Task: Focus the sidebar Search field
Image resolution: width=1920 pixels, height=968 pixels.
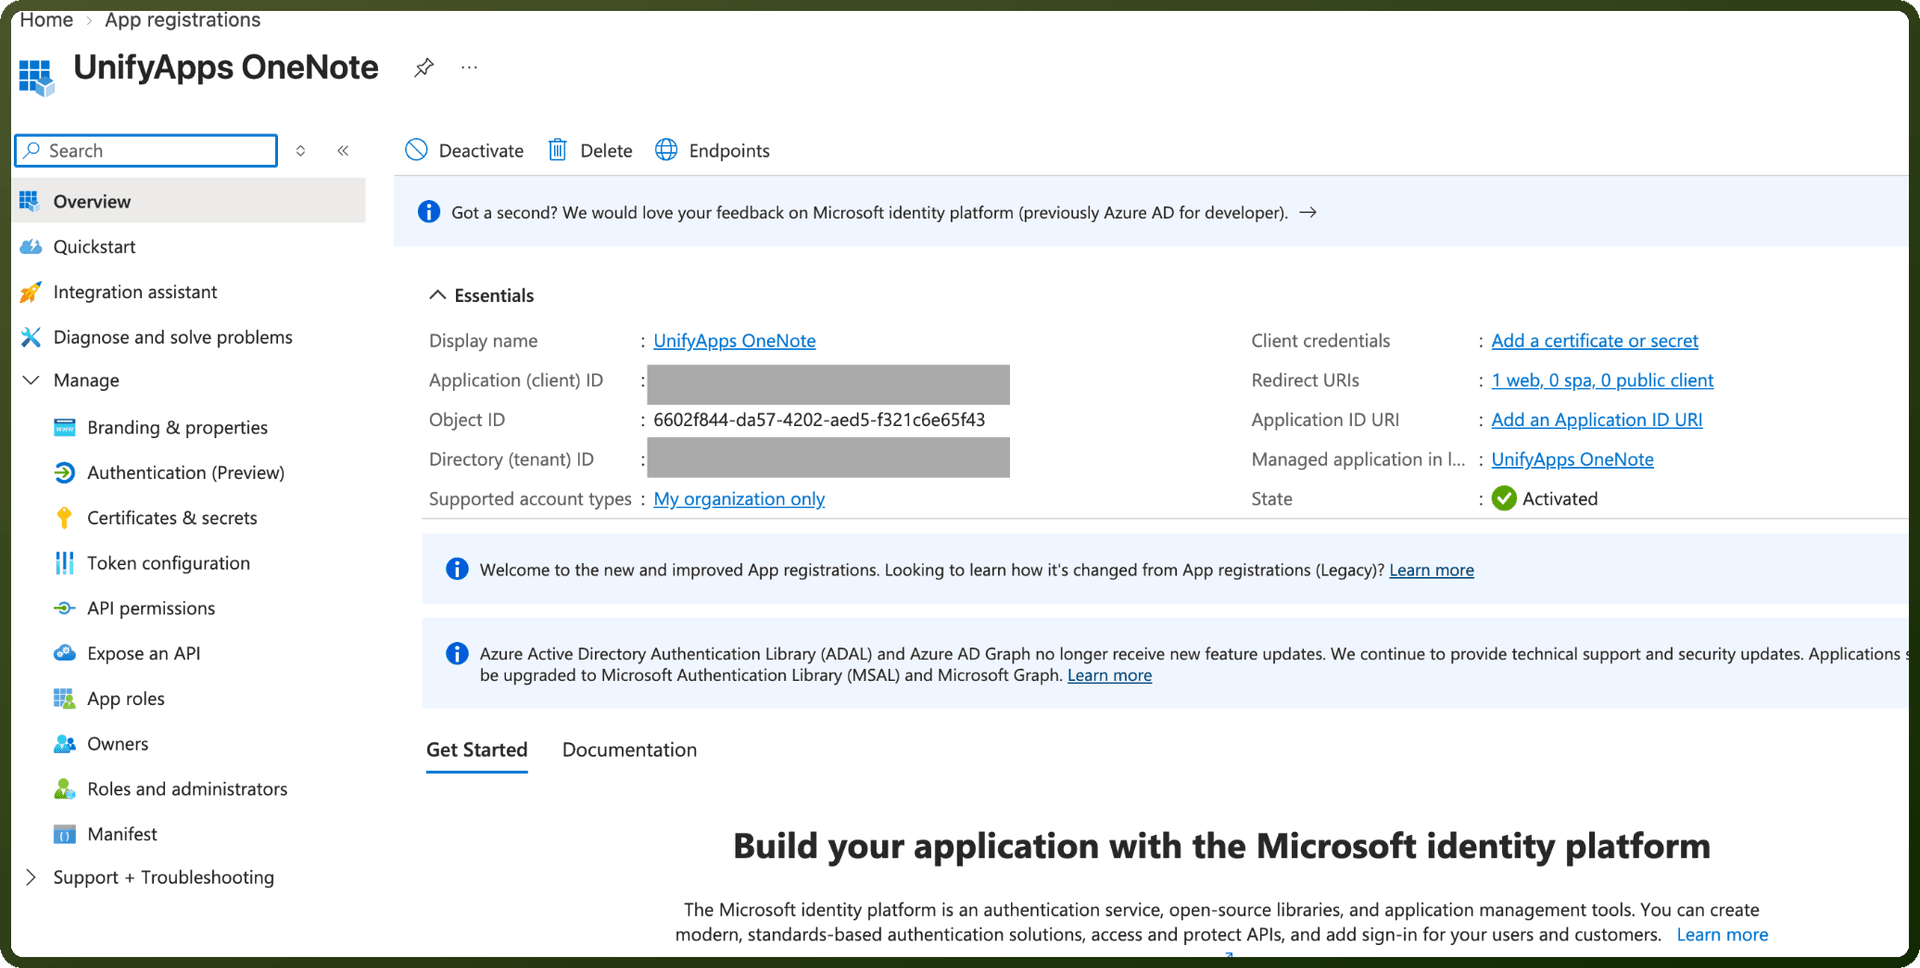Action: pyautogui.click(x=146, y=151)
